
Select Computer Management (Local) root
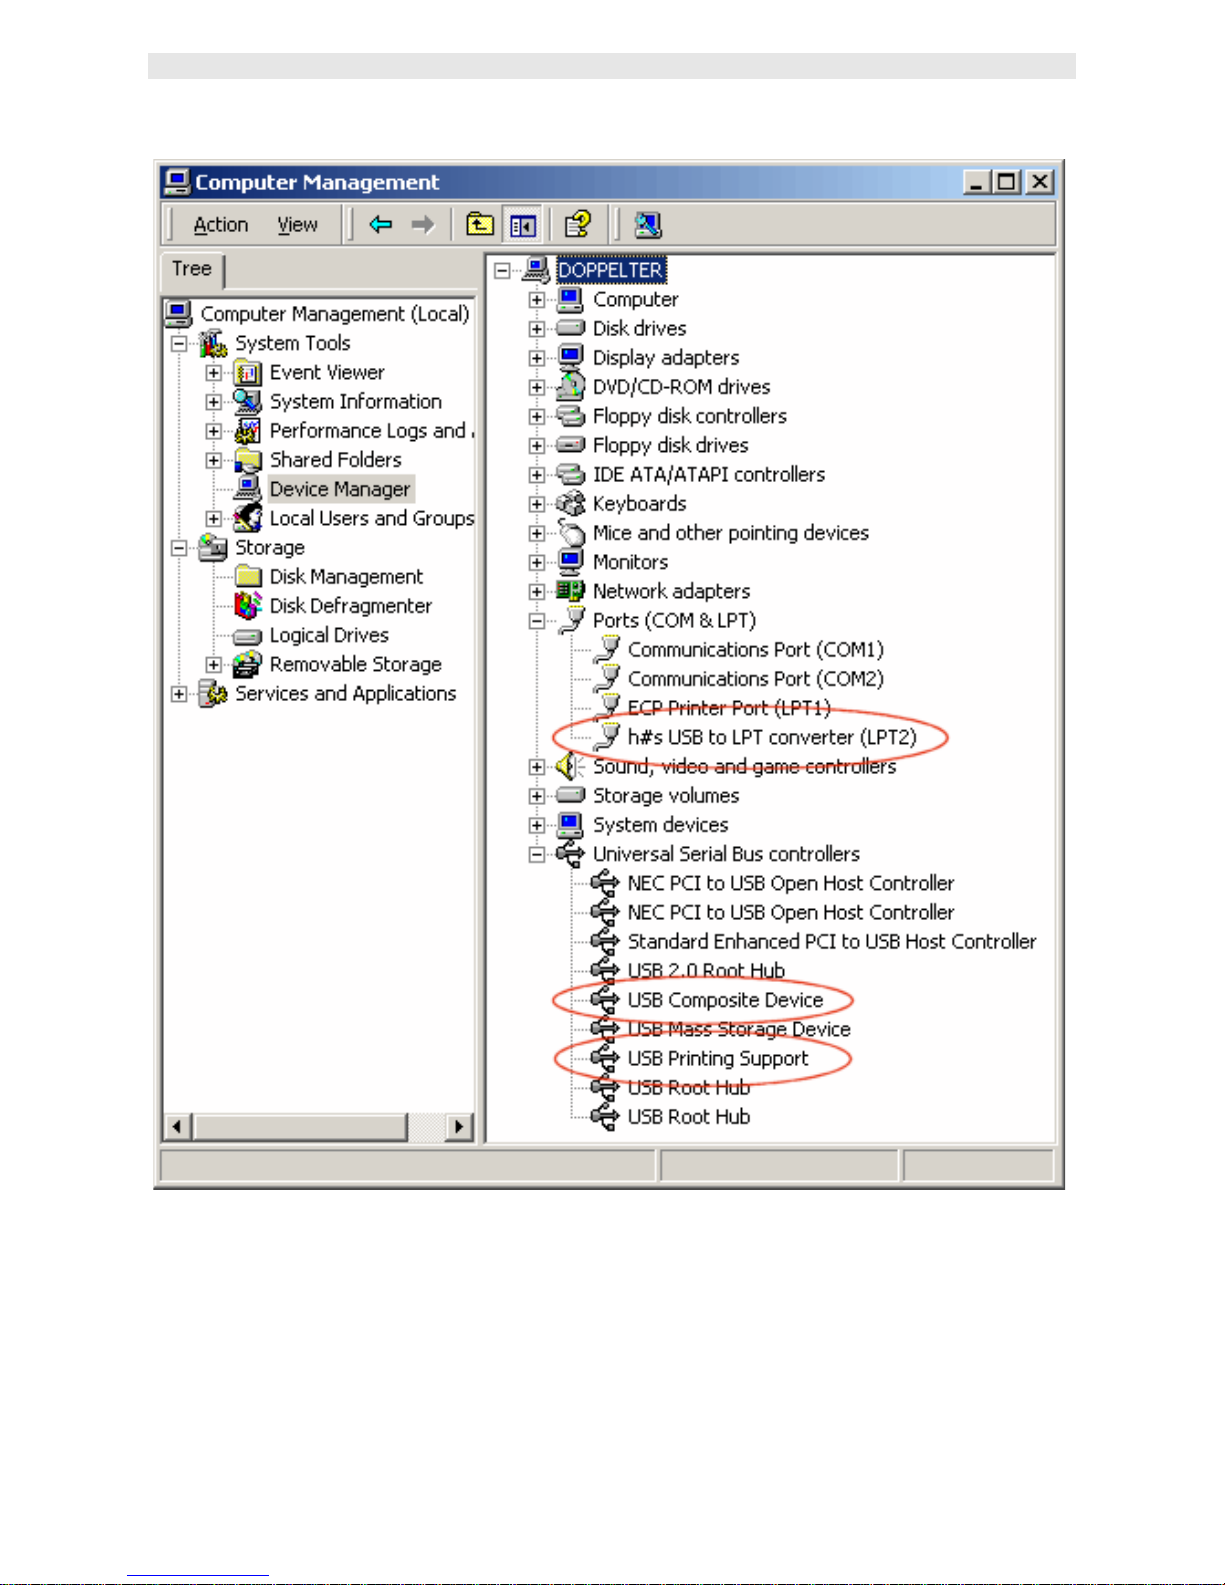(334, 314)
